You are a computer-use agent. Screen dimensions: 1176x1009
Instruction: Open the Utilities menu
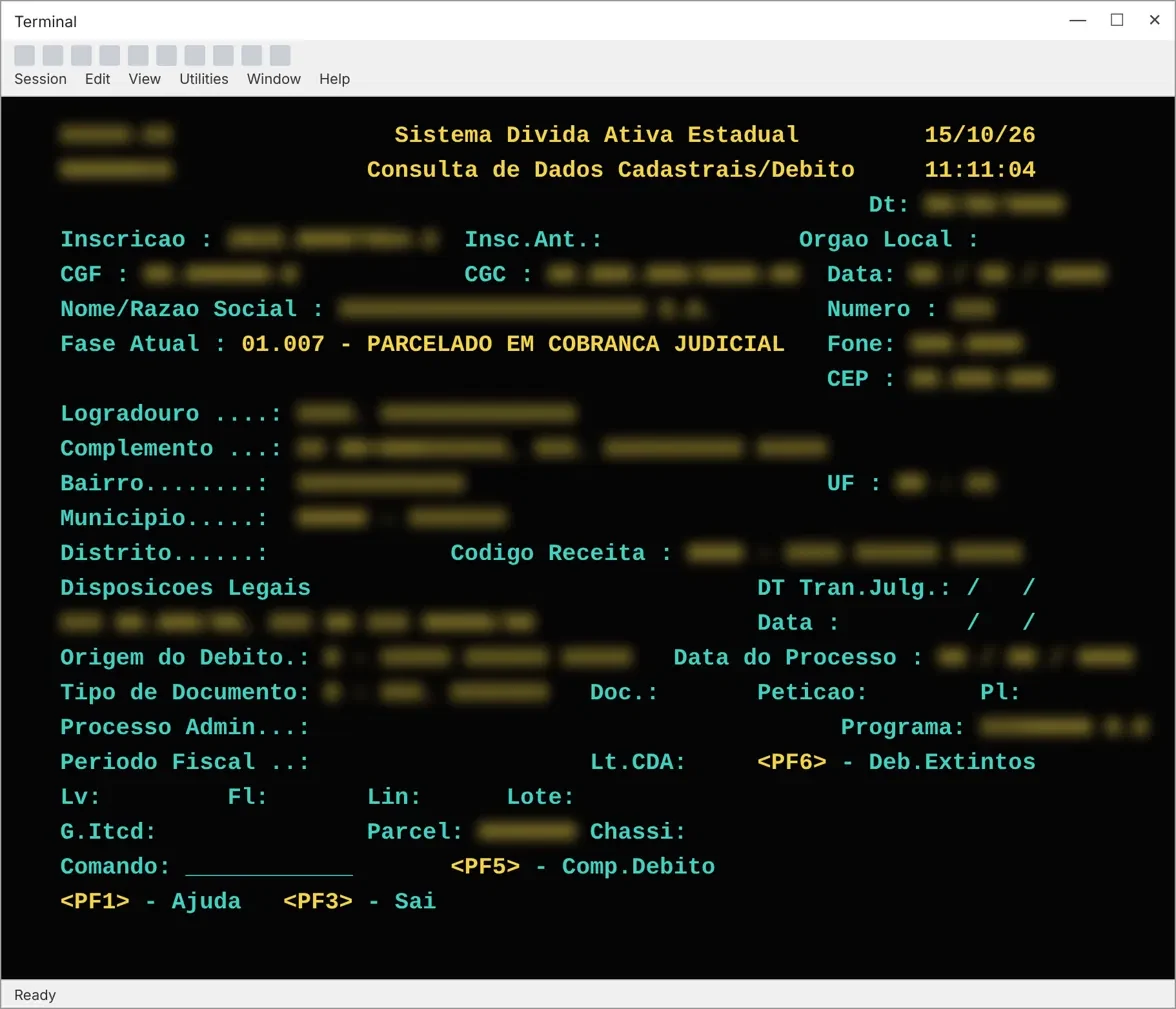click(x=204, y=79)
